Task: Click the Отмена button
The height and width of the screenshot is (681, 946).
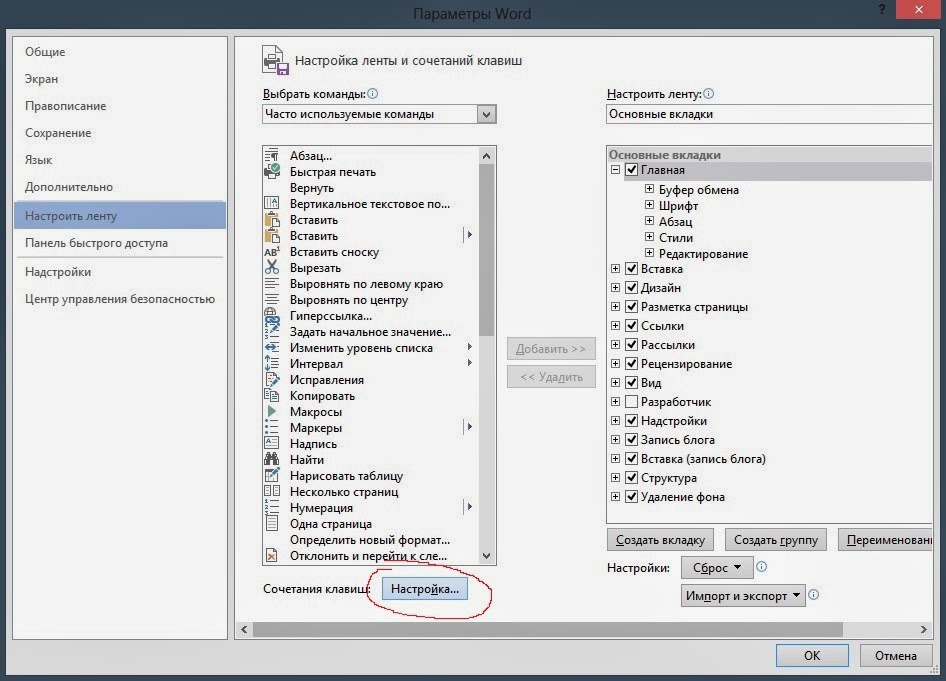Action: click(x=896, y=656)
